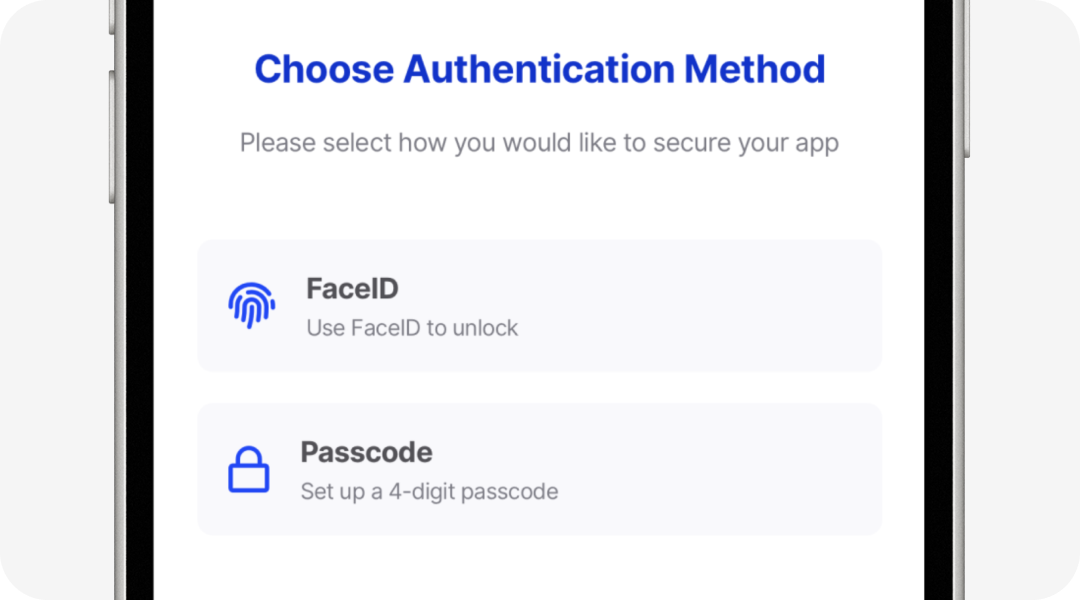Screen dimensions: 1080x600
Task: Click the Passcode heading text
Action: pos(366,452)
